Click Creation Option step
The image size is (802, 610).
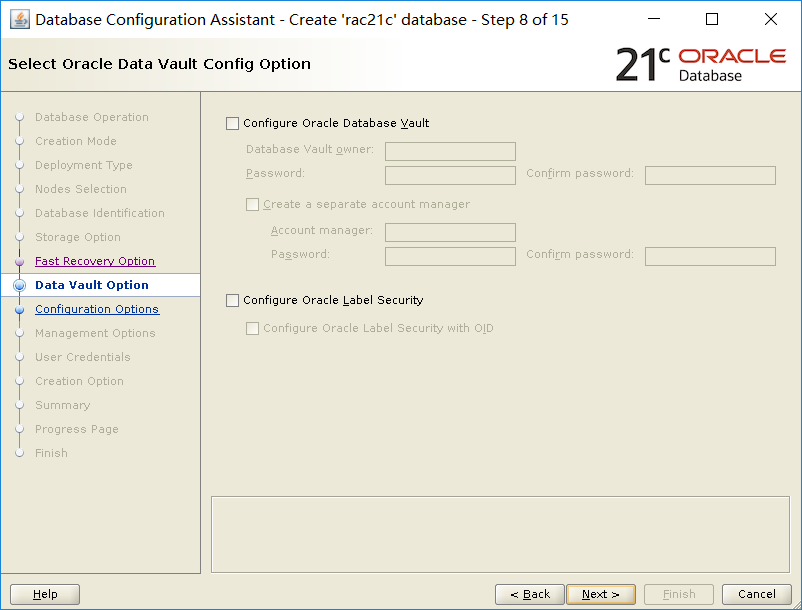tap(79, 381)
